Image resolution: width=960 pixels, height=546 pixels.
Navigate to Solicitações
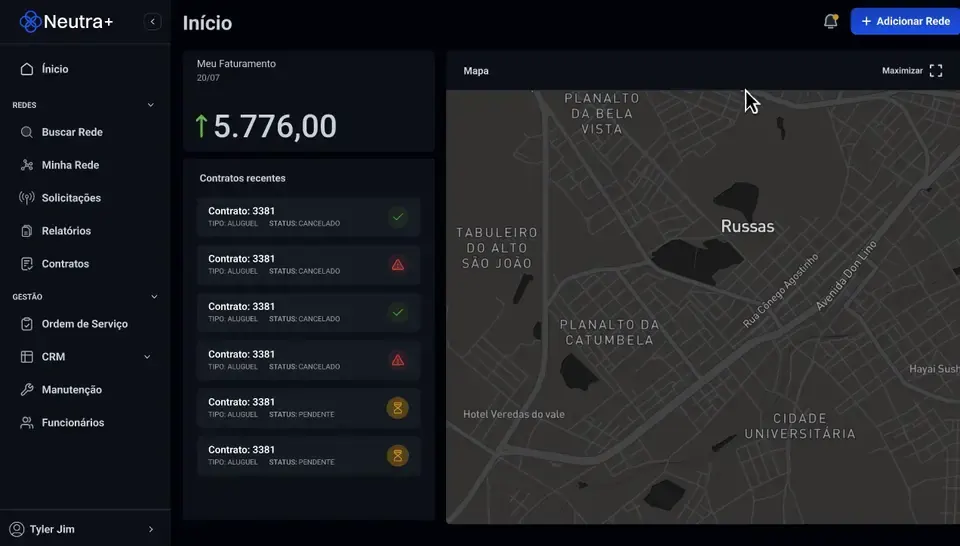pos(71,198)
